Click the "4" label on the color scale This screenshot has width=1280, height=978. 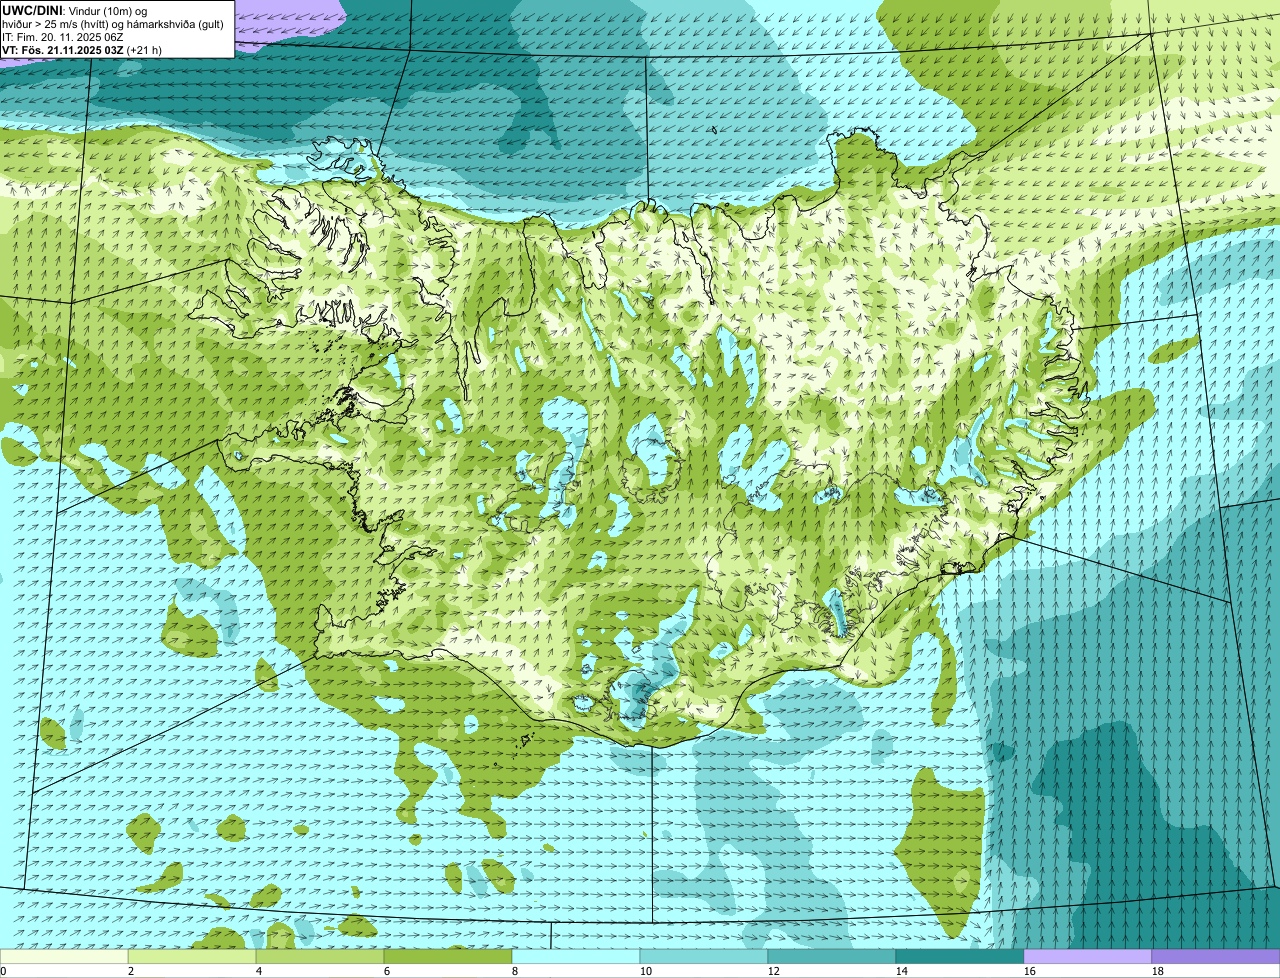tap(259, 971)
